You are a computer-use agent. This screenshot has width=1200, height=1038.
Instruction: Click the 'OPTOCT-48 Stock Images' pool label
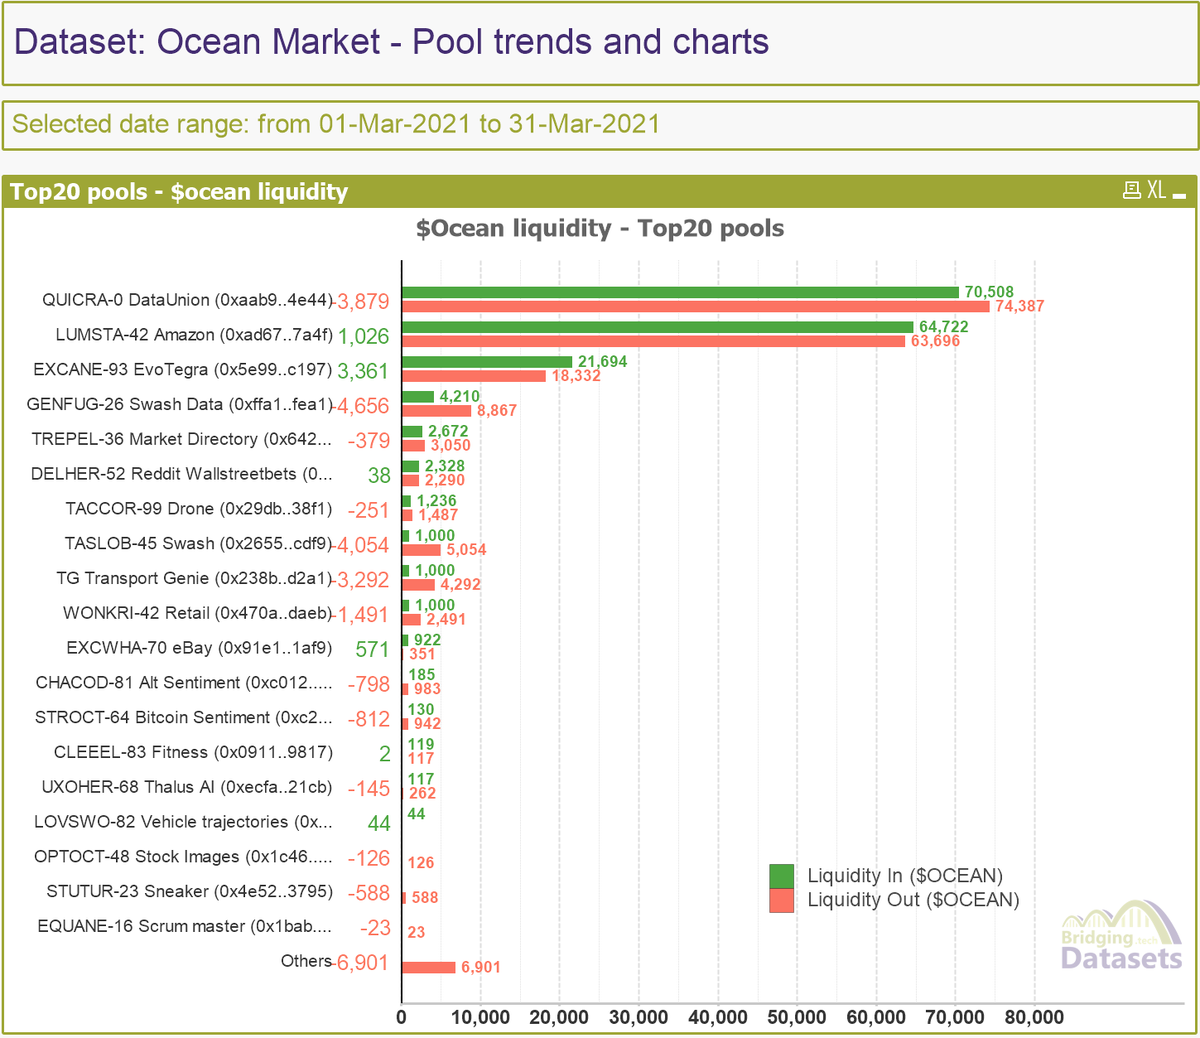tap(184, 856)
